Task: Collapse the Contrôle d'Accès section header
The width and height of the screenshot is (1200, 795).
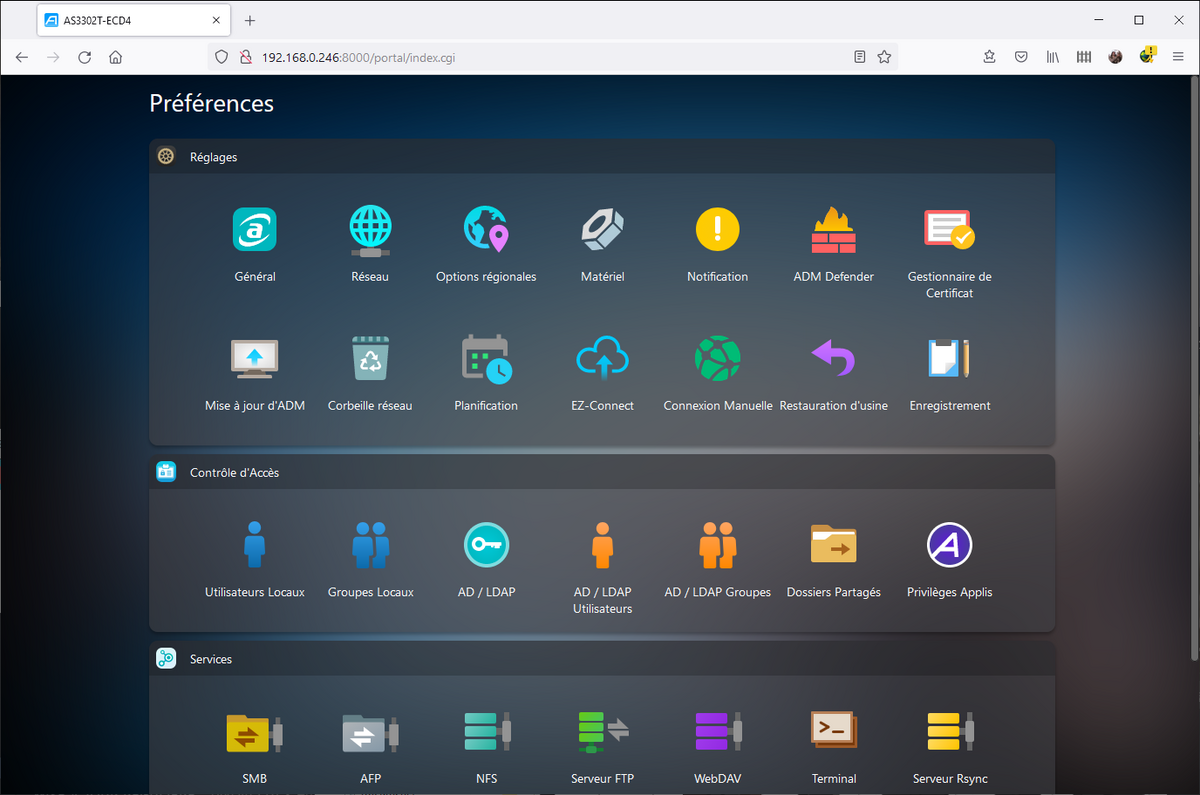Action: coord(602,472)
